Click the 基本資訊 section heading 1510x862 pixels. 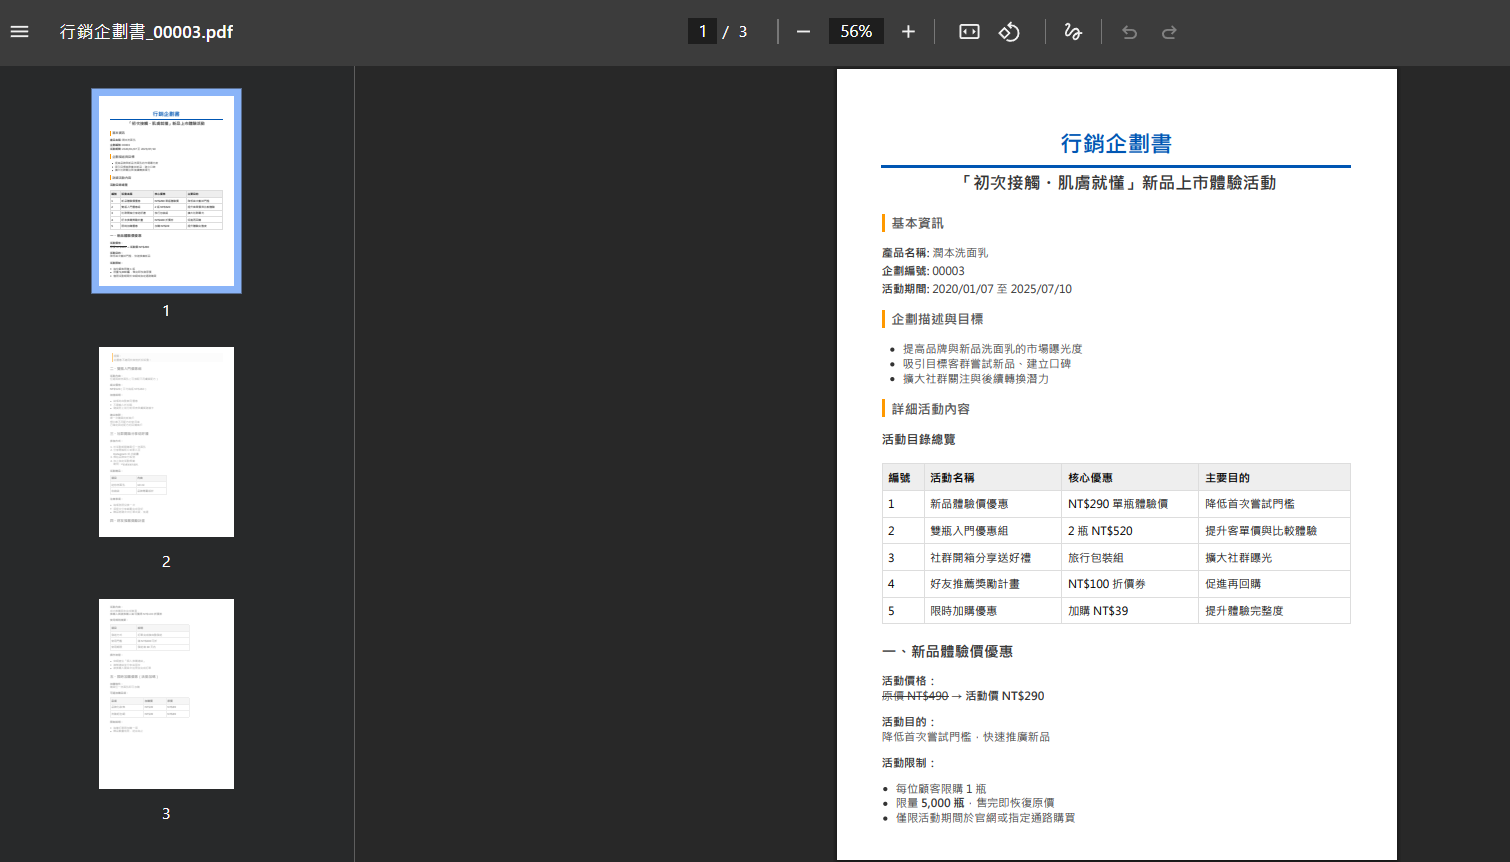point(917,223)
